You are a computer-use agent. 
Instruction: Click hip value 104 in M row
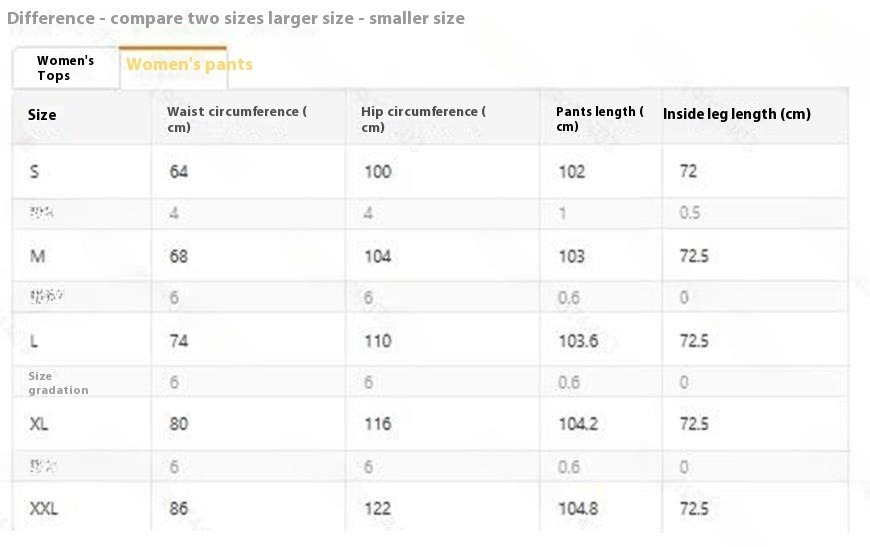[x=377, y=257]
